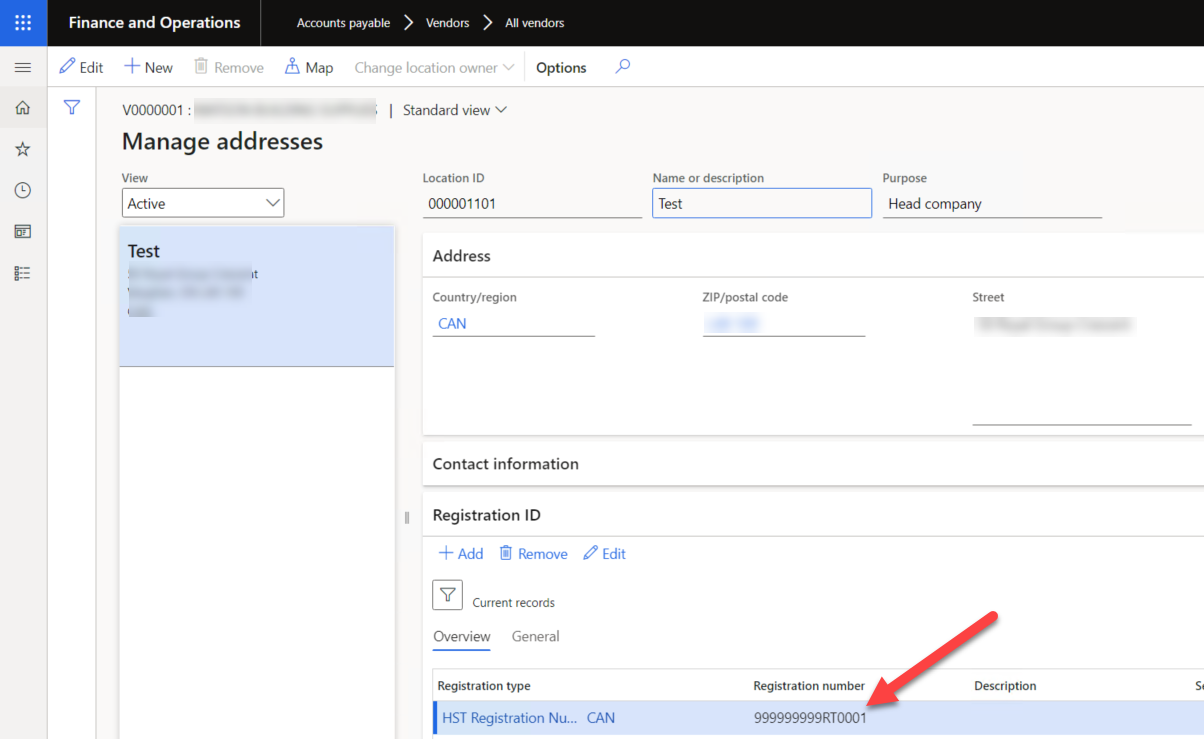The image size is (1204, 739).
Task: Click the Description column header
Action: [x=1005, y=686]
